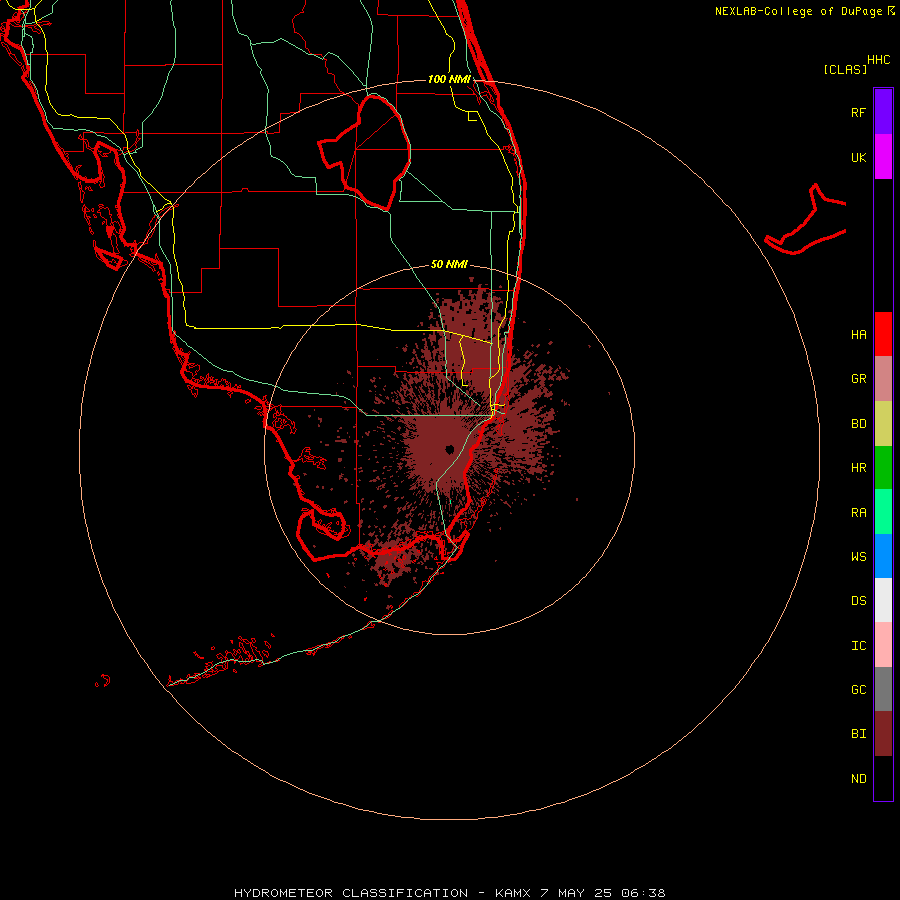
Task: Click the WS legend label
Action: pyautogui.click(x=858, y=556)
